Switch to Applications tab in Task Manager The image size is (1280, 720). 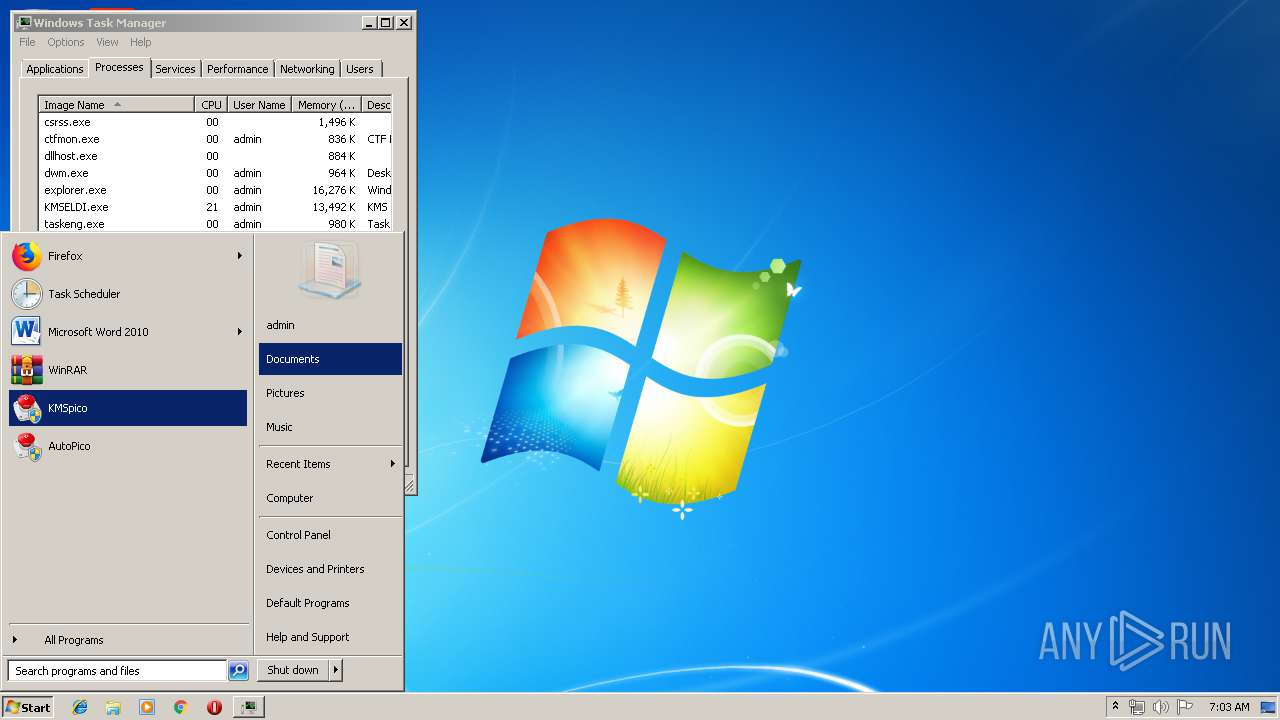click(x=54, y=69)
